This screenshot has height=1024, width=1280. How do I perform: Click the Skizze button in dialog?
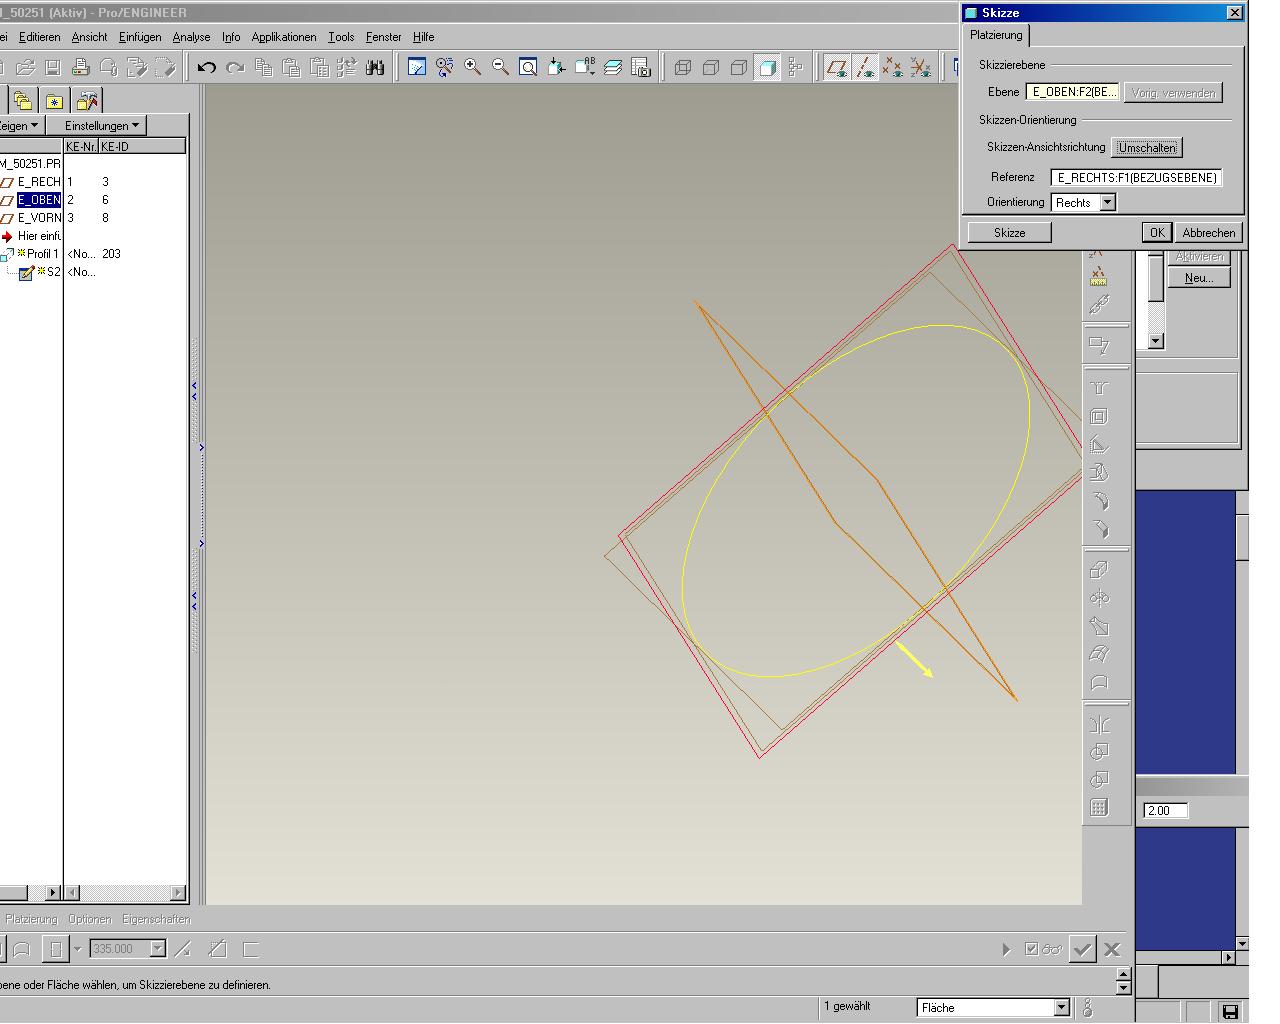[1009, 232]
